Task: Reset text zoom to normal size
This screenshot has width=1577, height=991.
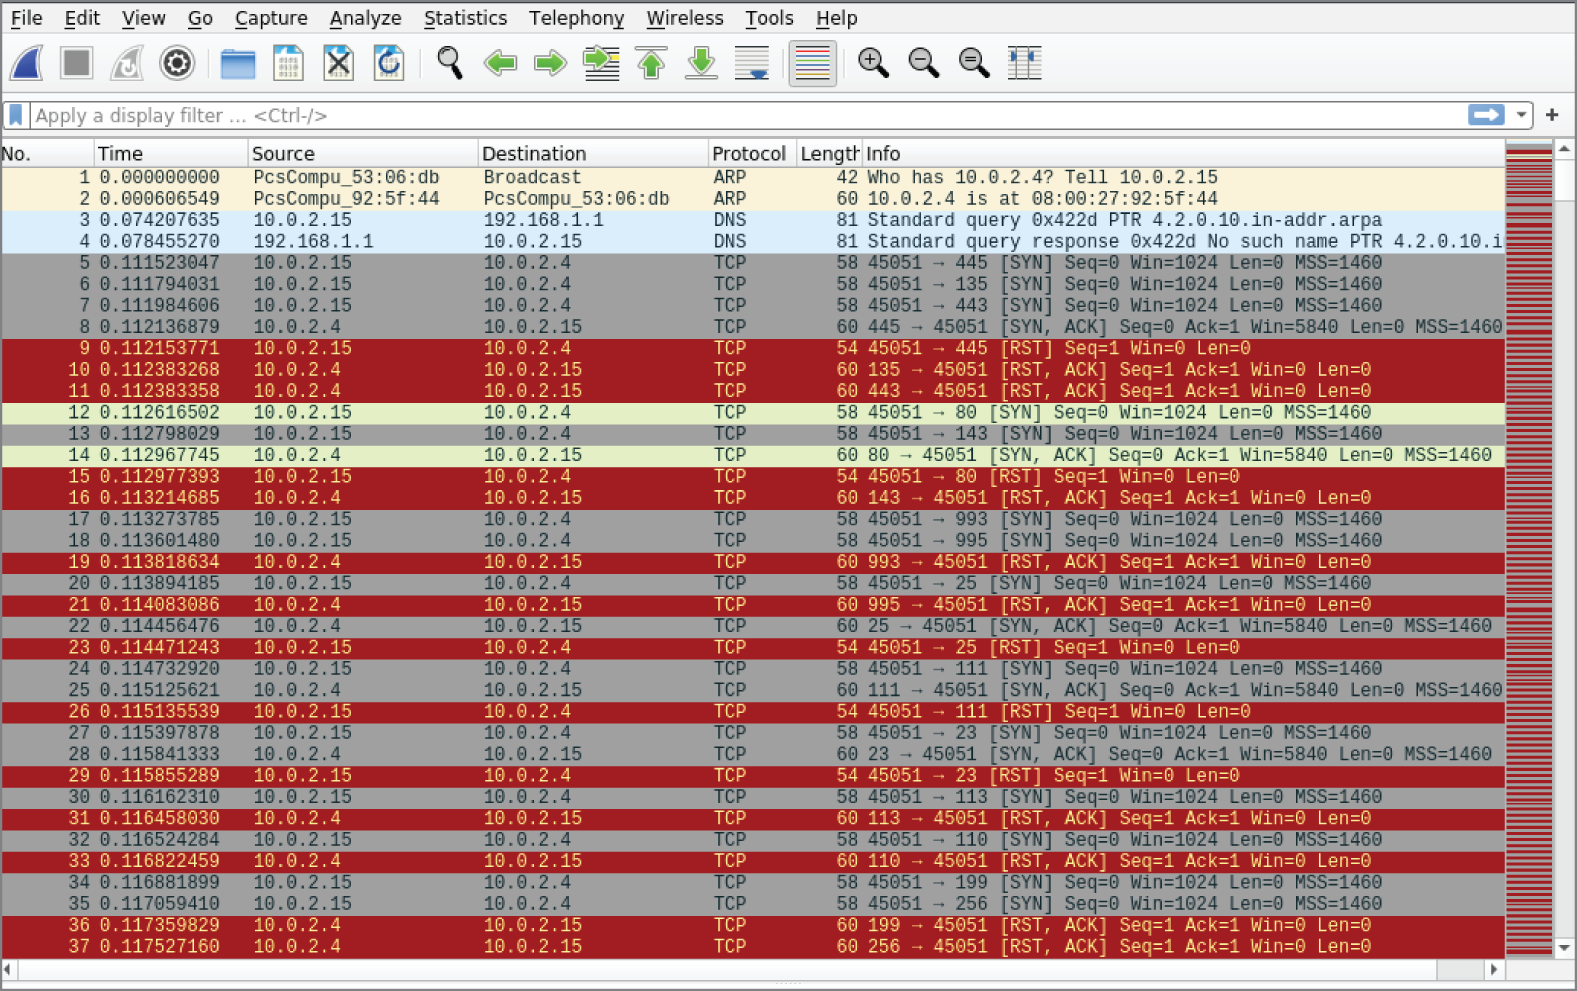Action: click(974, 63)
